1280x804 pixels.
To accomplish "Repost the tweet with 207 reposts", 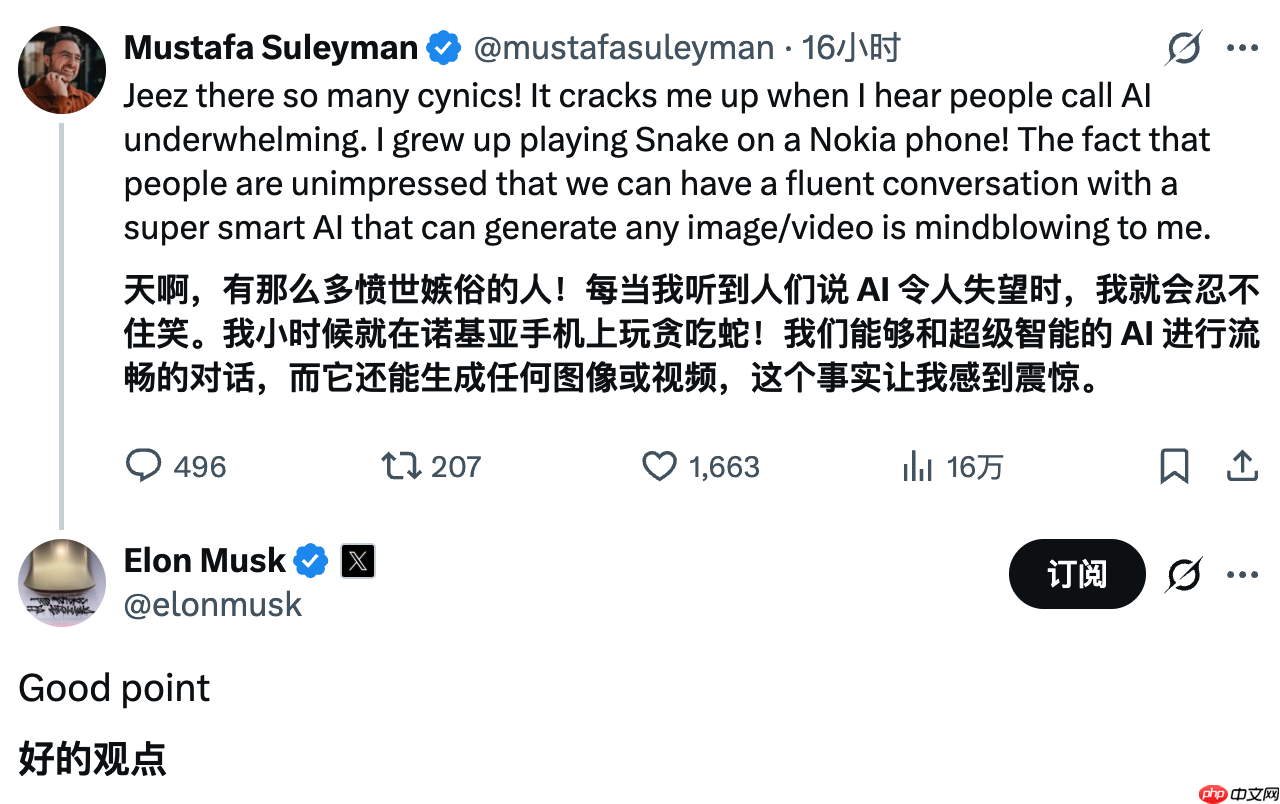I will pyautogui.click(x=402, y=466).
